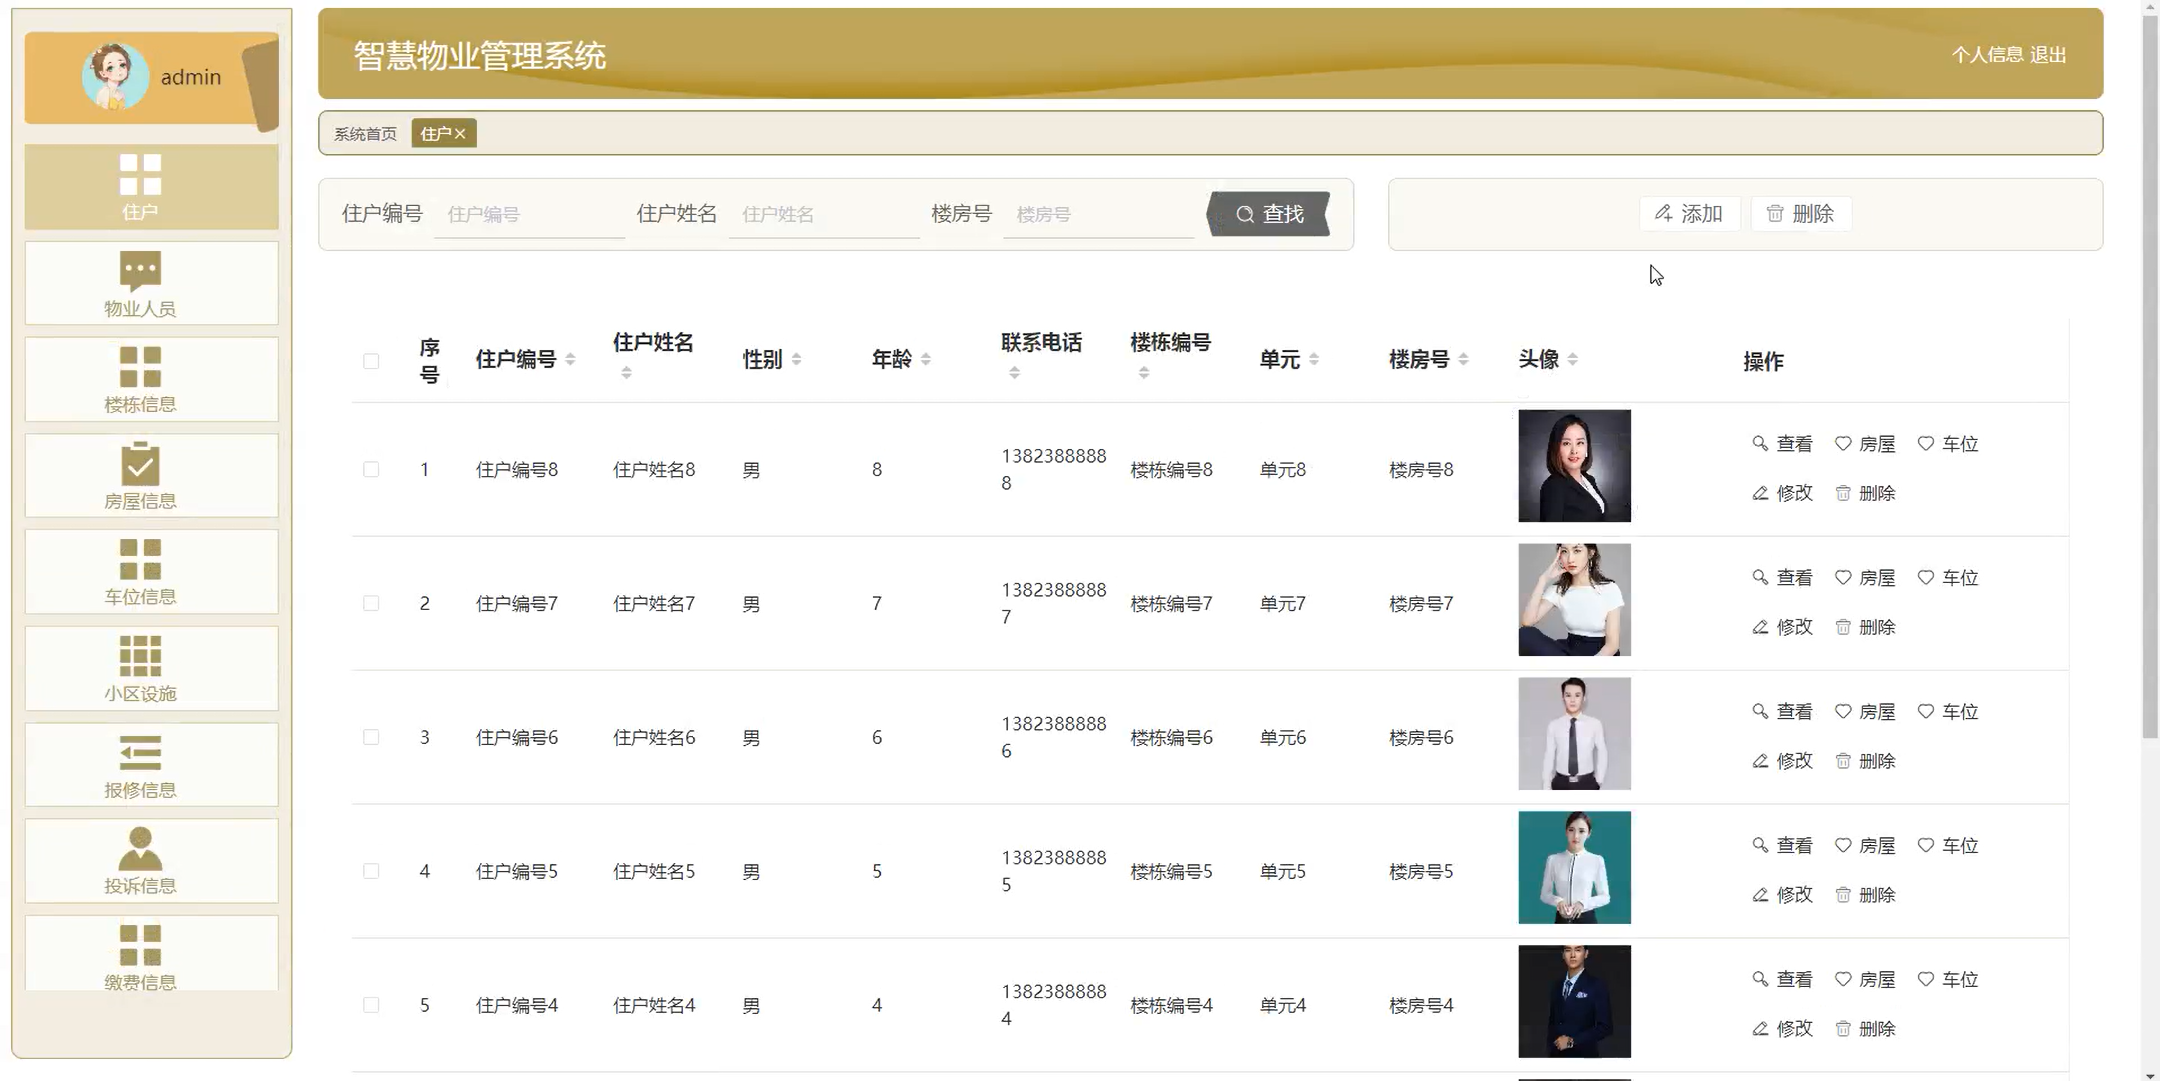The width and height of the screenshot is (2160, 1081).
Task: Close the 住户 tab
Action: pyautogui.click(x=460, y=134)
